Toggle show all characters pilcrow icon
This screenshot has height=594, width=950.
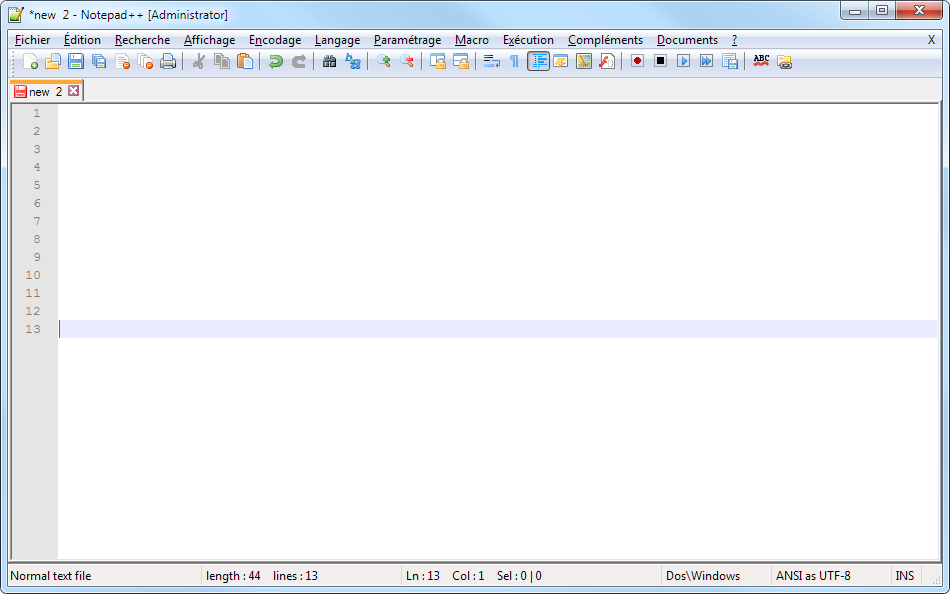point(514,61)
